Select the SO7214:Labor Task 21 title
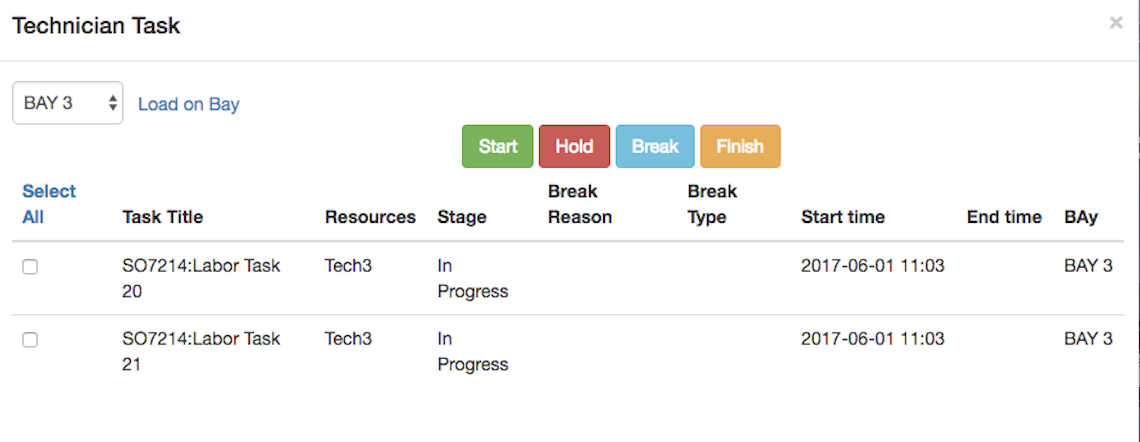Screen dimensions: 1140x442 tap(201, 351)
